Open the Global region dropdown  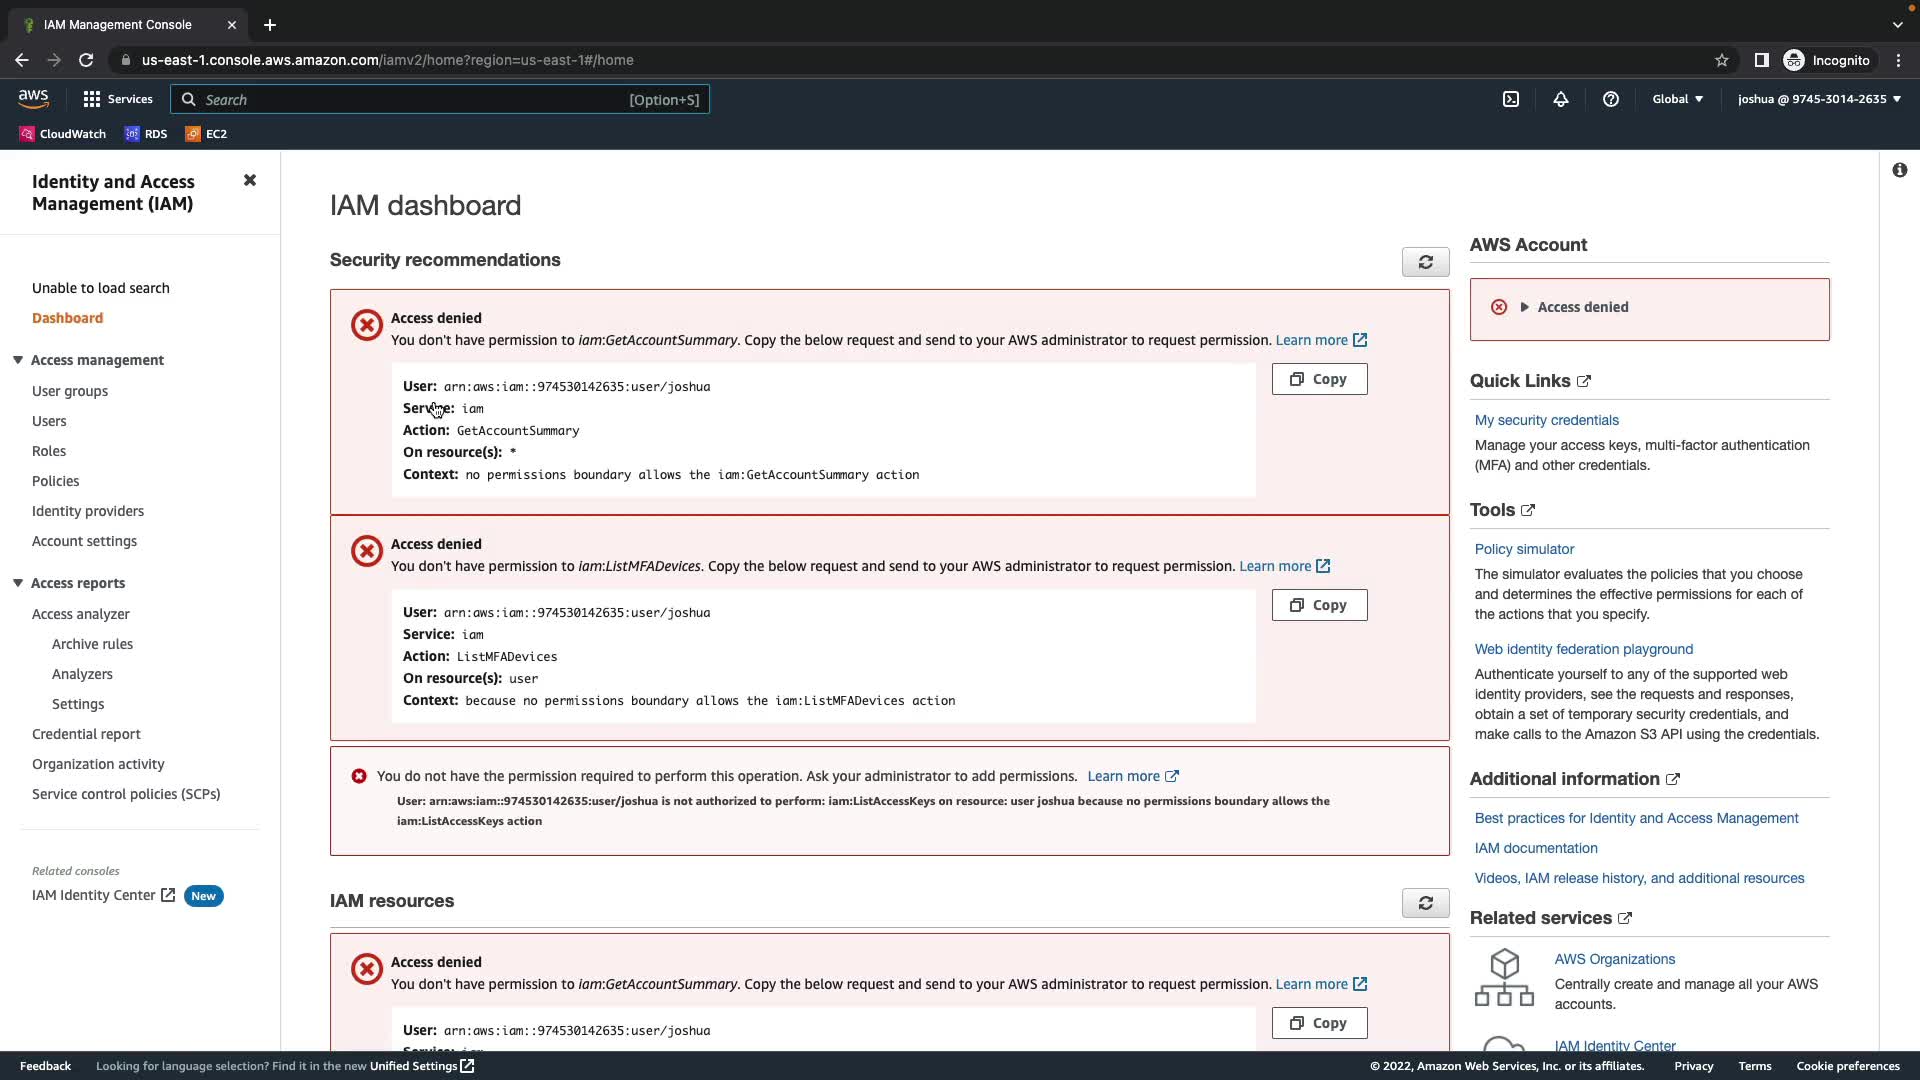(1677, 99)
